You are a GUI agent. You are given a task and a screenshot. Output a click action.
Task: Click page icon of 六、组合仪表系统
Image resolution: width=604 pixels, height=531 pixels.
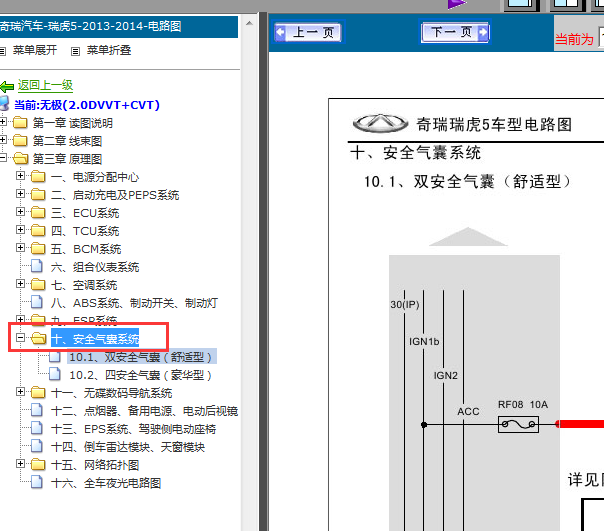click(37, 266)
